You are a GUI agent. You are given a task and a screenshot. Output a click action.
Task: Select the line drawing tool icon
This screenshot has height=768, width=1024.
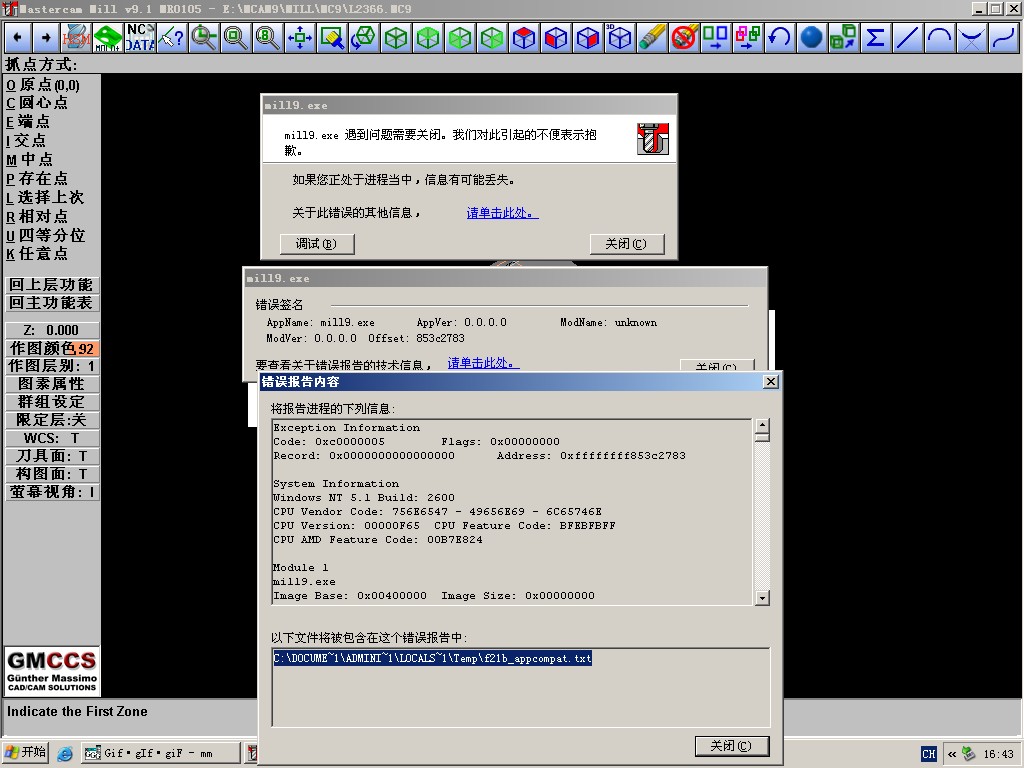908,38
